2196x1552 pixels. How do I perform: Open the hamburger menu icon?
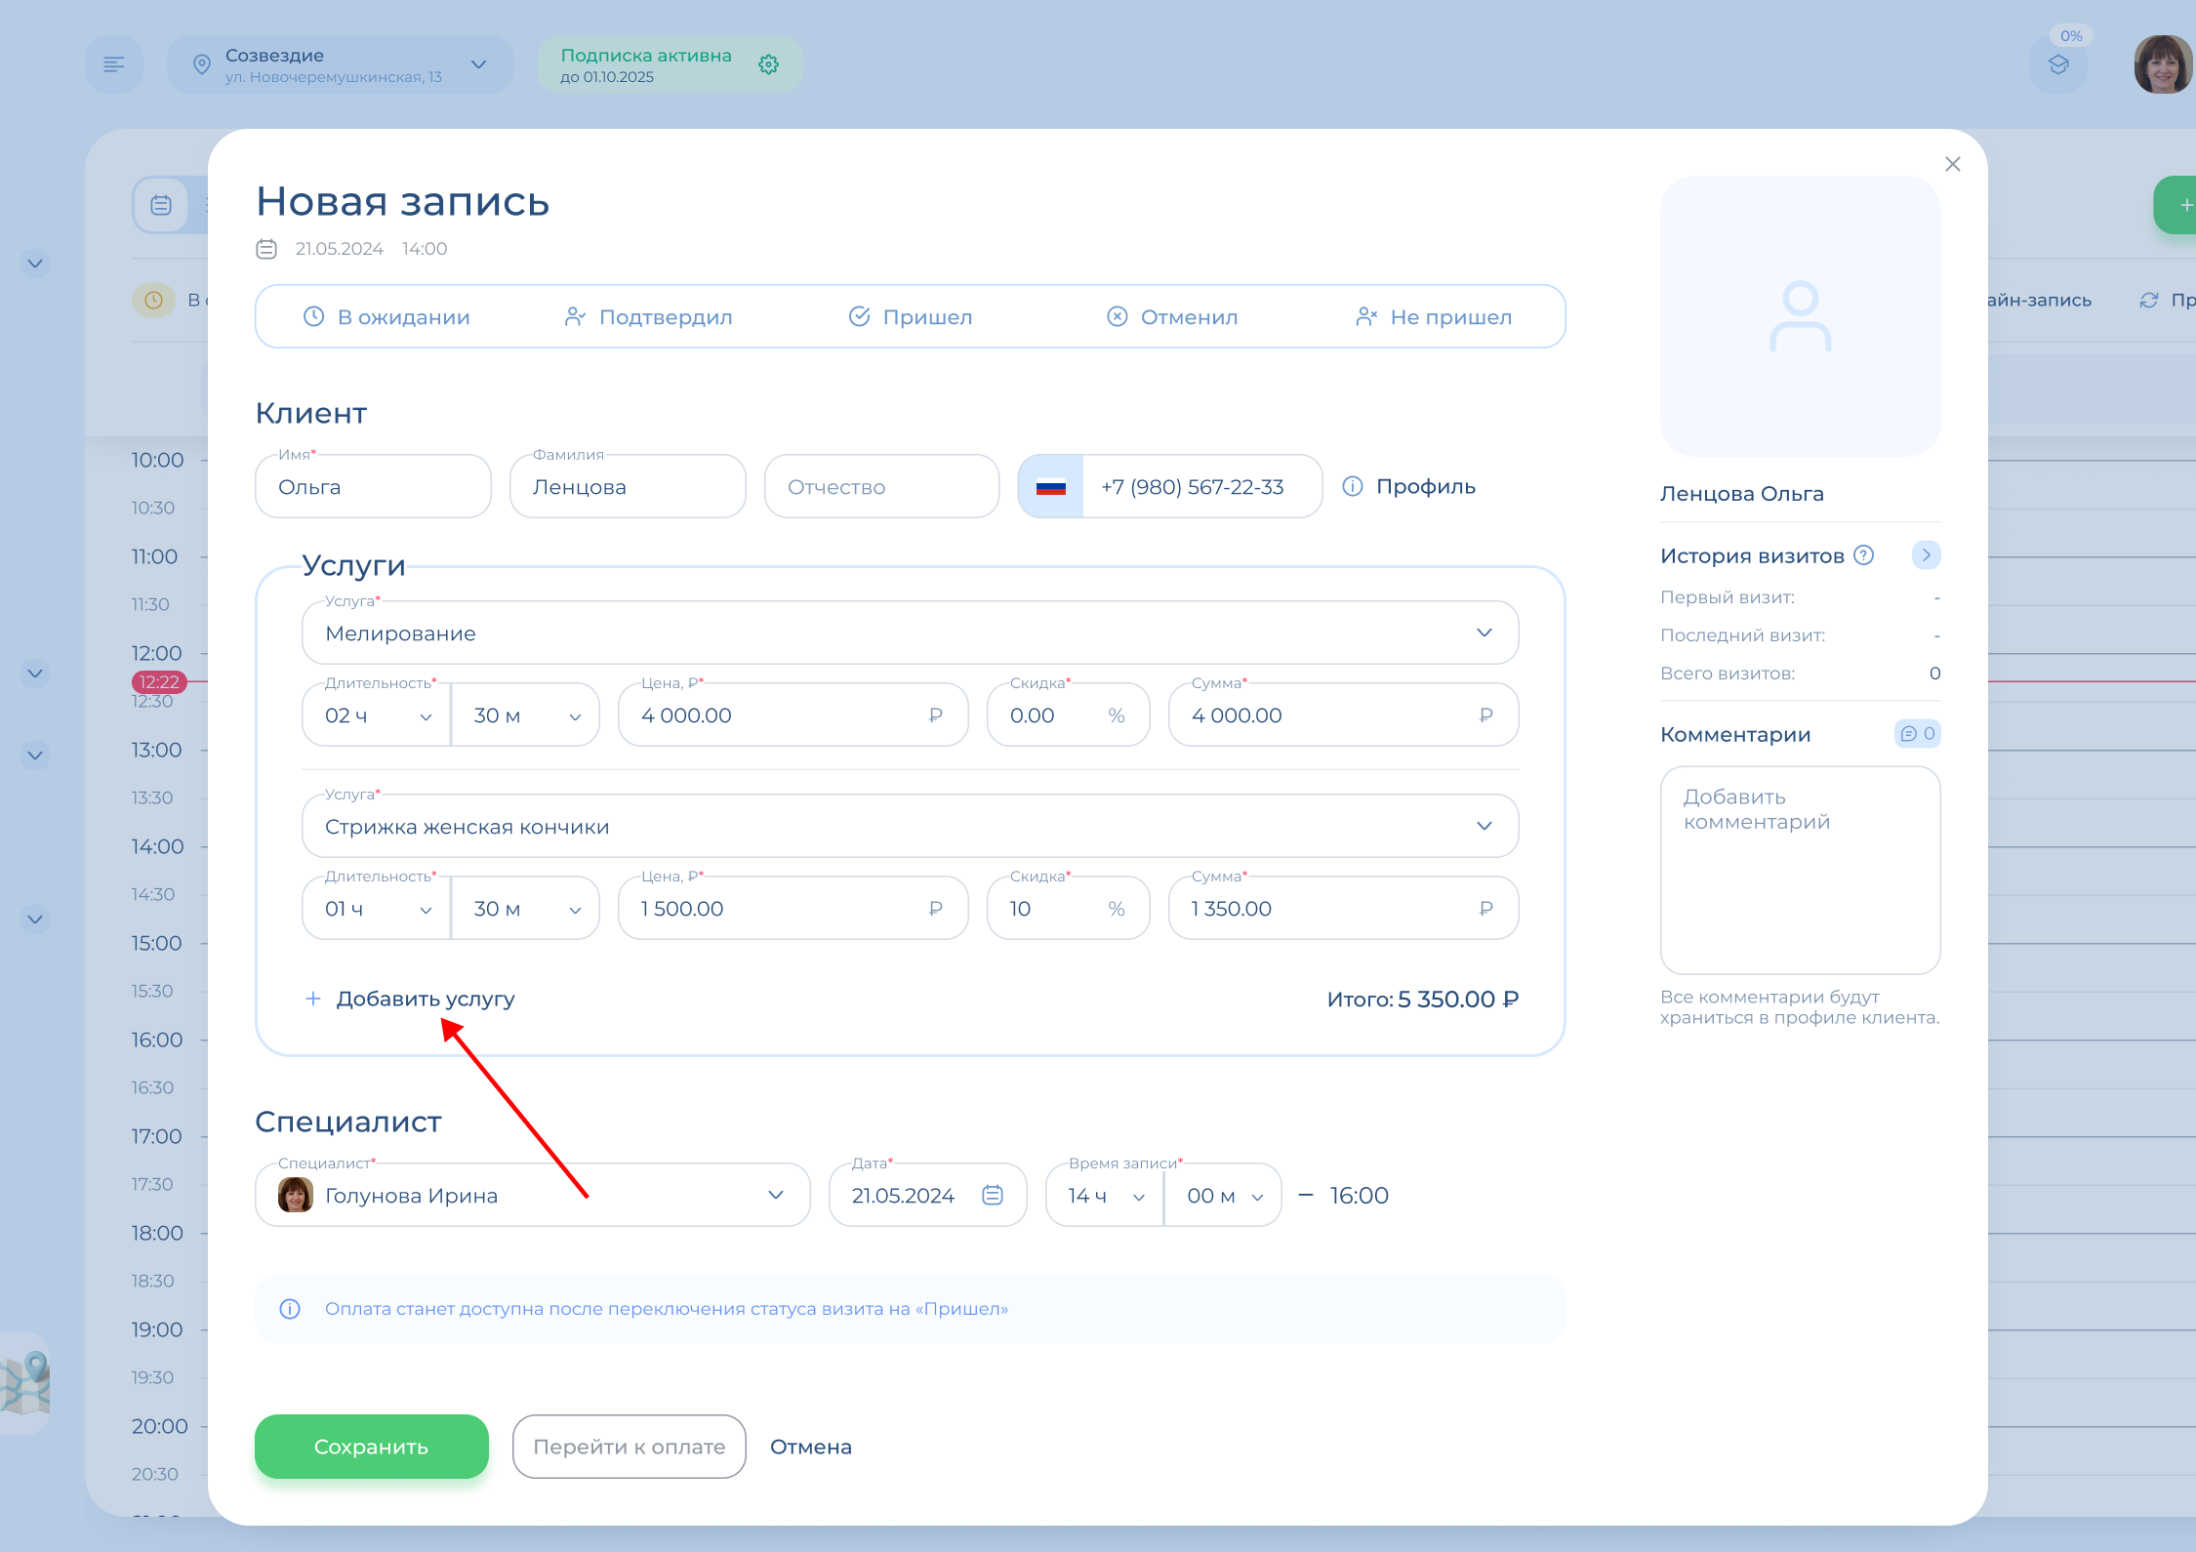coord(114,65)
